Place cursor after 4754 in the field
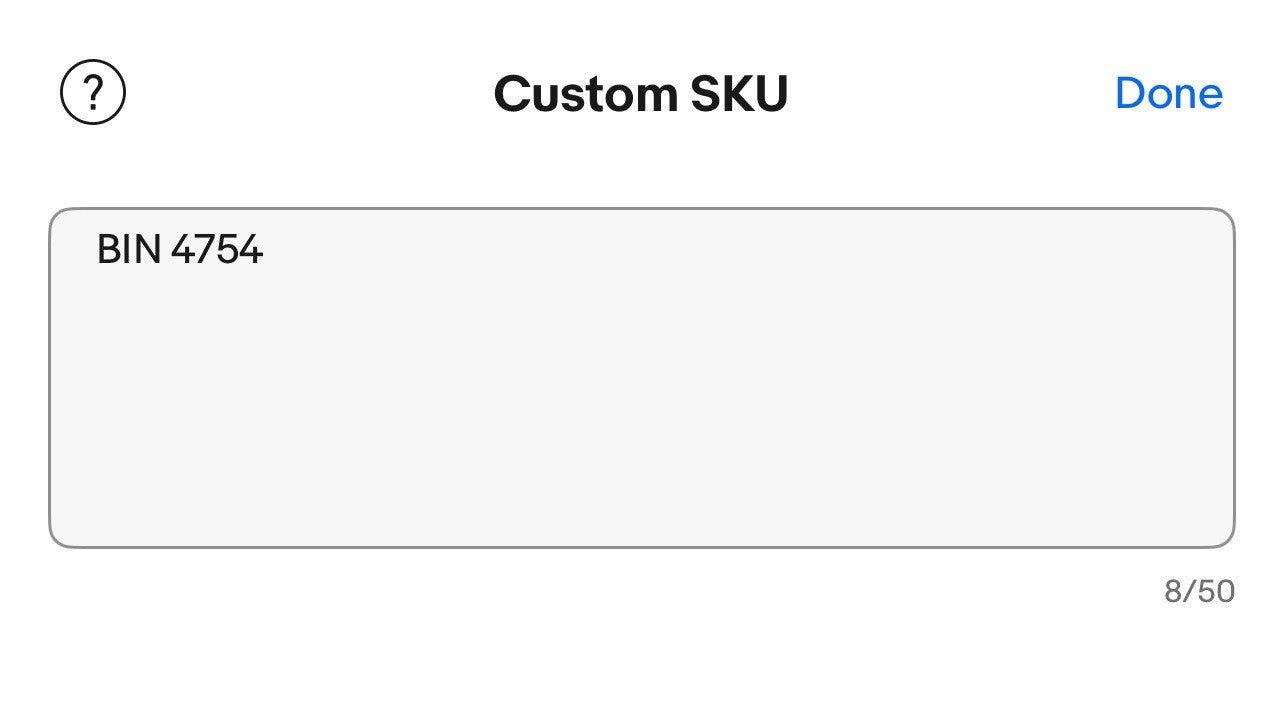The height and width of the screenshot is (728, 1284). (x=265, y=249)
